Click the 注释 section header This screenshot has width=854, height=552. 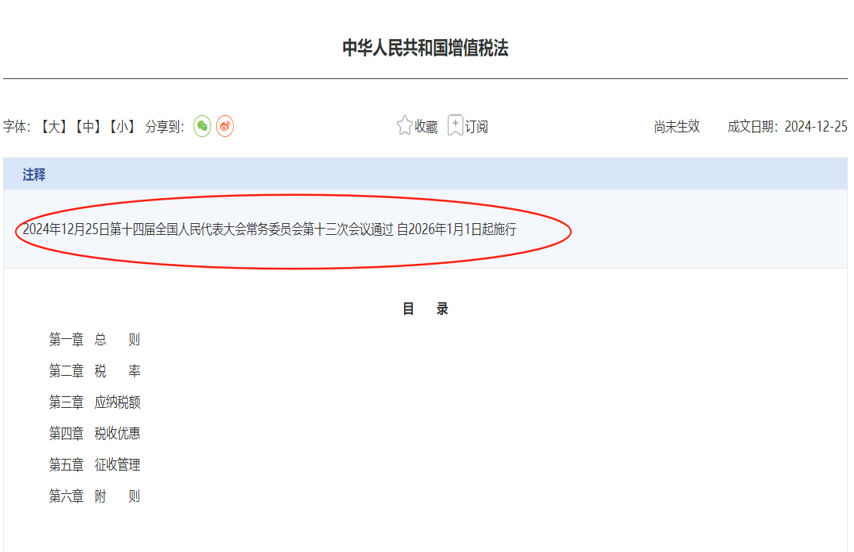[34, 175]
